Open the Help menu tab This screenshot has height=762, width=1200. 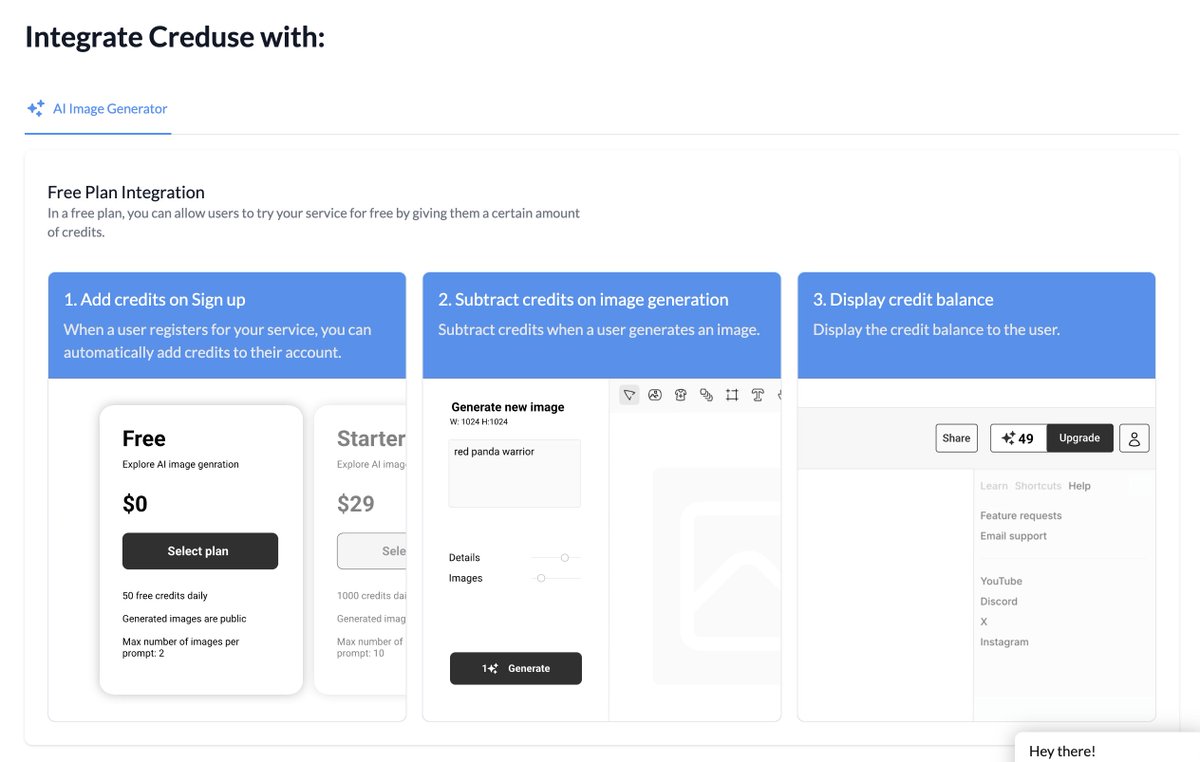[1079, 486]
